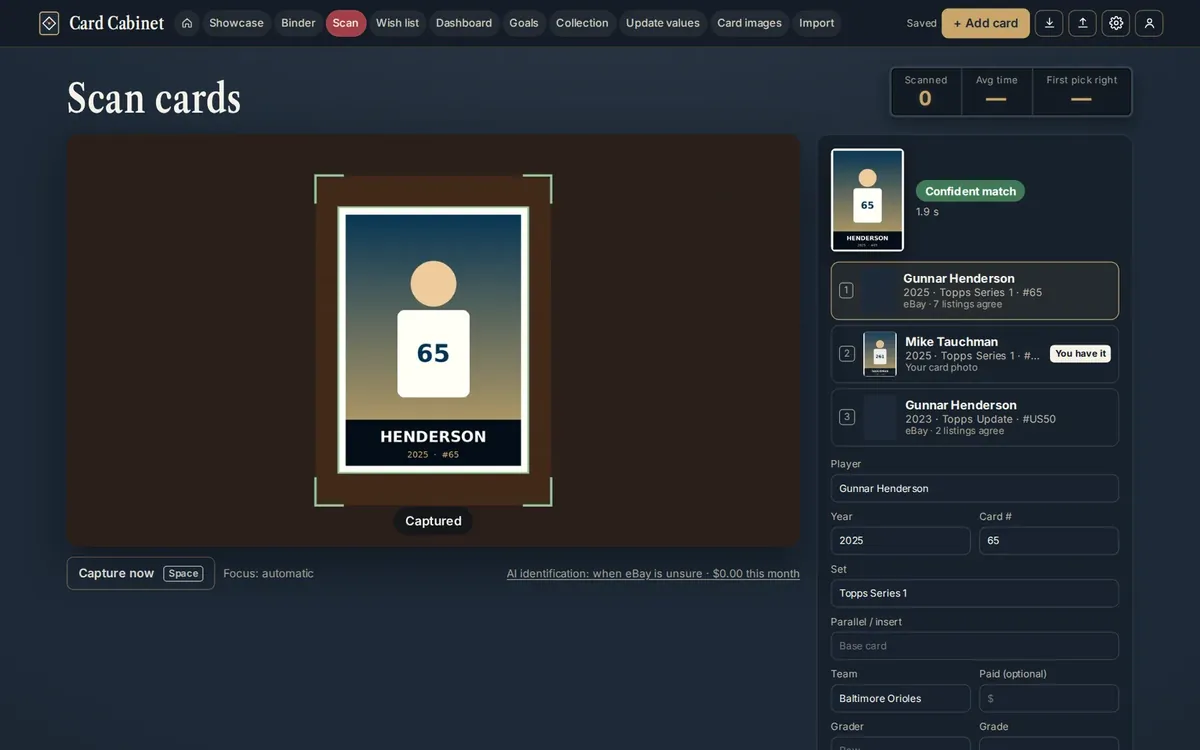The width and height of the screenshot is (1200, 750).
Task: Switch to the Binder tab
Action: pos(298,23)
